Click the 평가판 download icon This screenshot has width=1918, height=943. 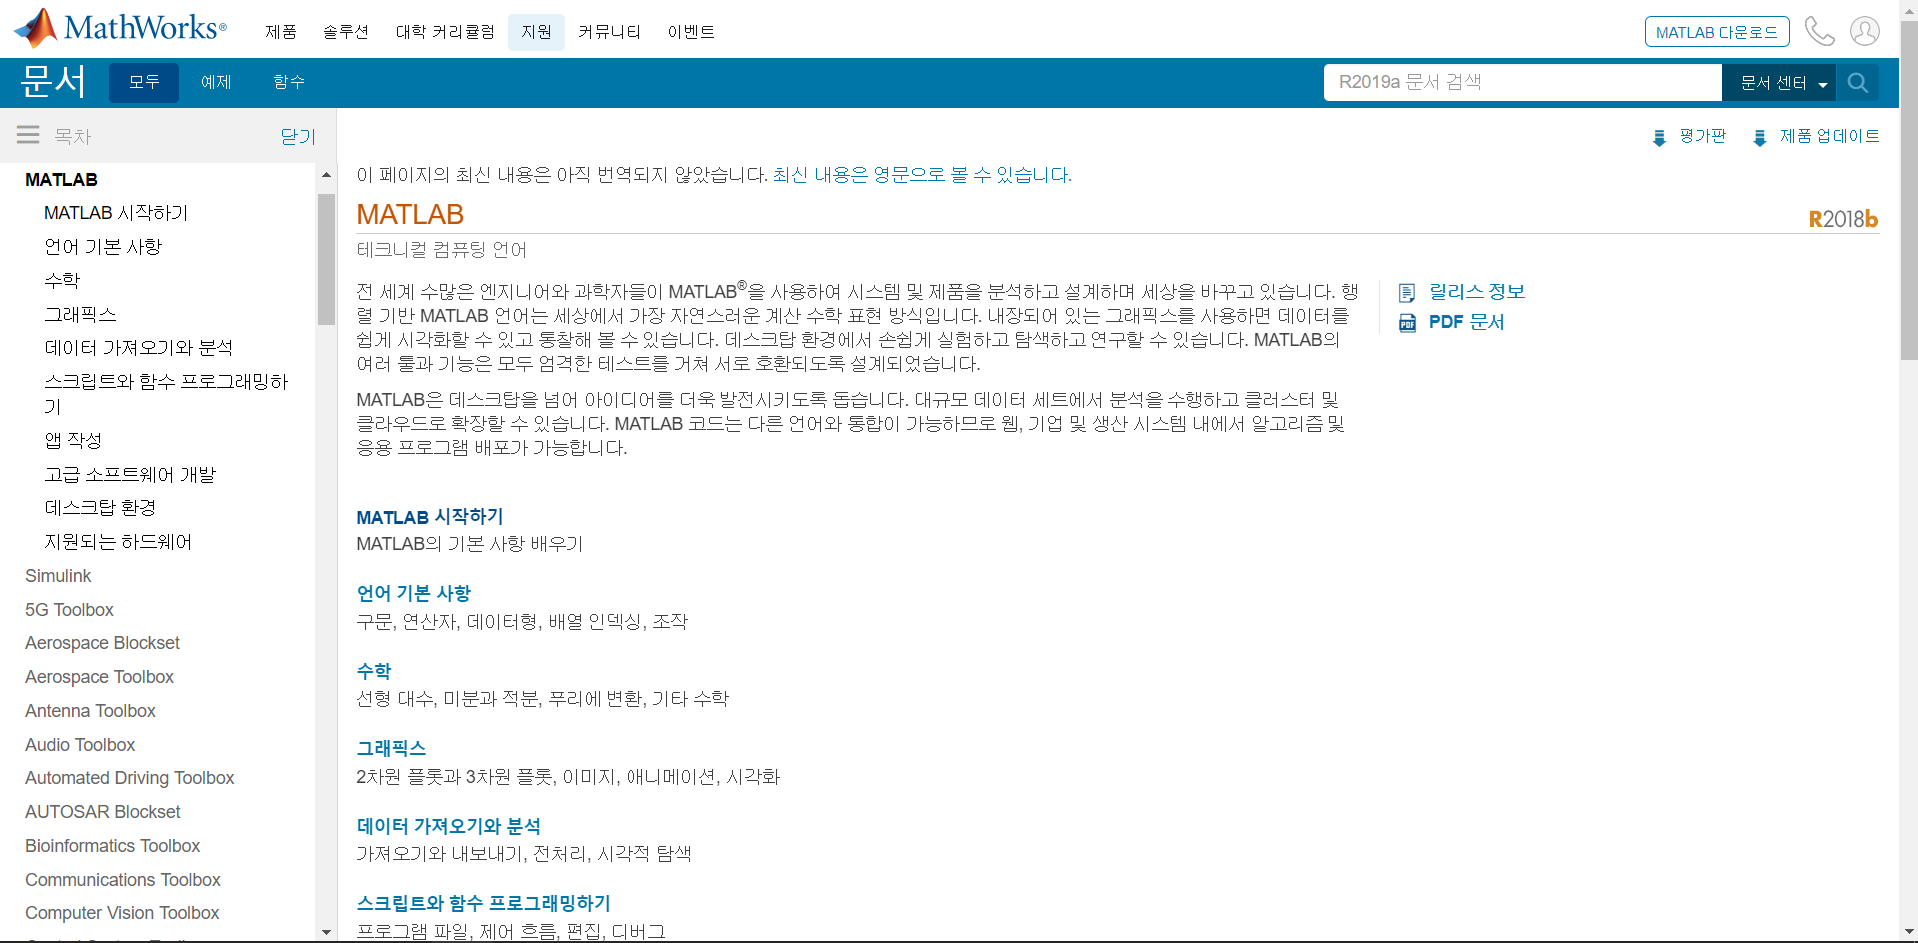pyautogui.click(x=1659, y=137)
